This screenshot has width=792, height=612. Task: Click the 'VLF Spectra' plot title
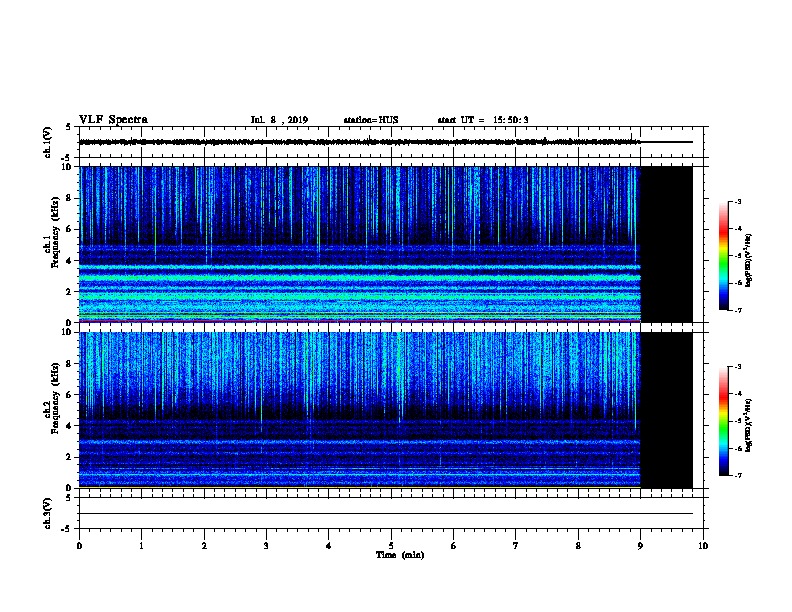point(113,120)
